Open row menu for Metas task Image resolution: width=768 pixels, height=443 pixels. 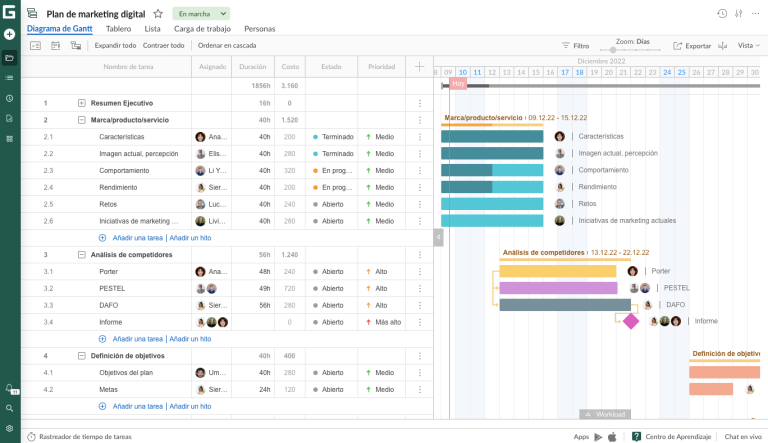pos(420,390)
